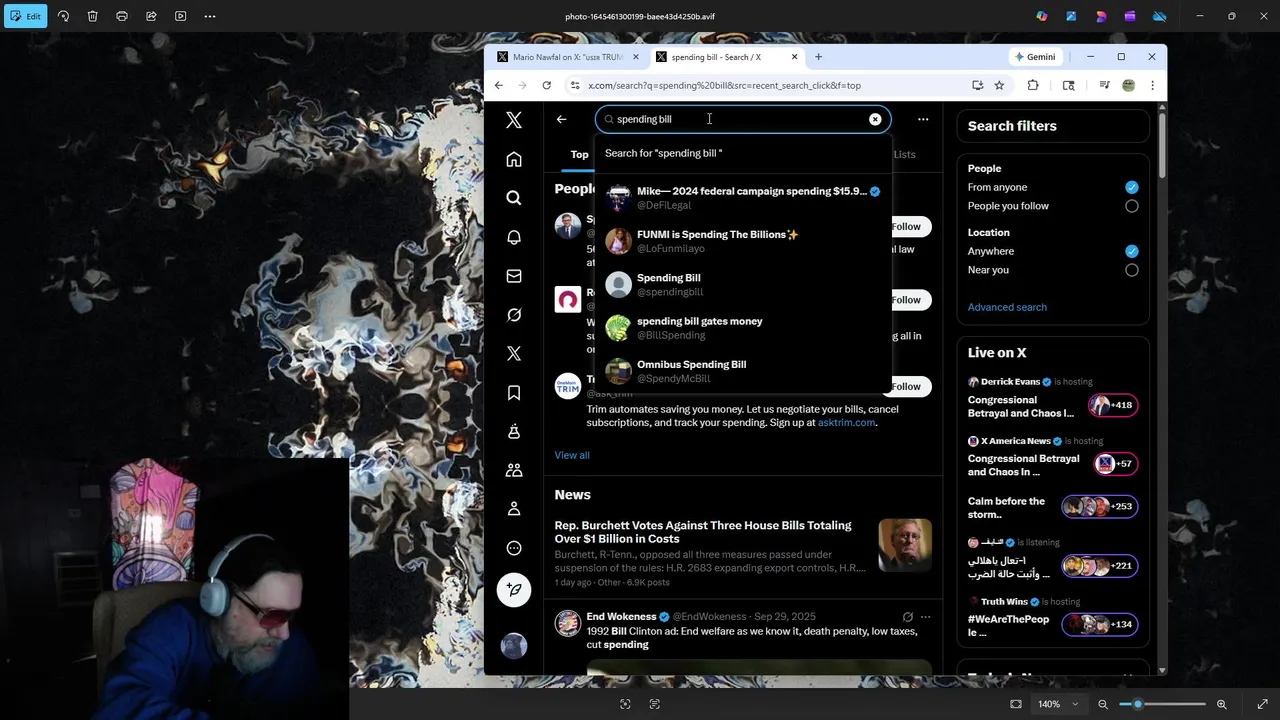Open a new browser tab

click(818, 57)
